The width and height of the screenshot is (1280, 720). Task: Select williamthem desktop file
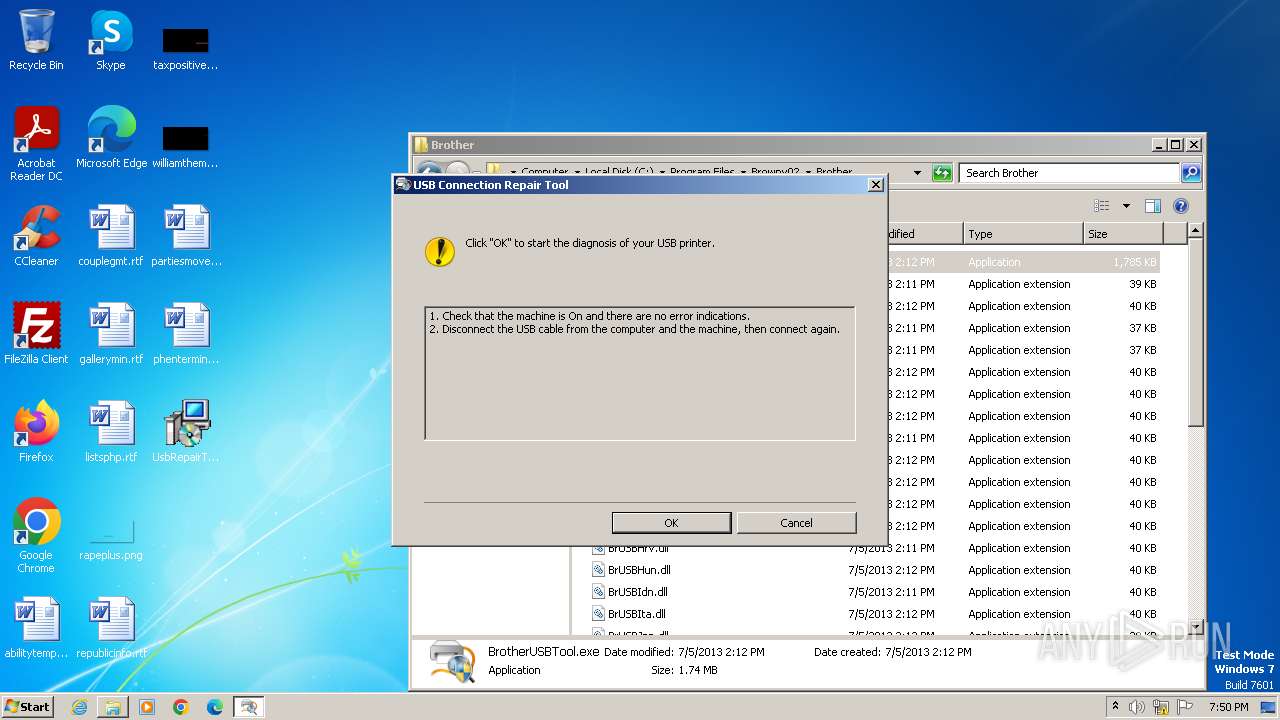tap(186, 146)
